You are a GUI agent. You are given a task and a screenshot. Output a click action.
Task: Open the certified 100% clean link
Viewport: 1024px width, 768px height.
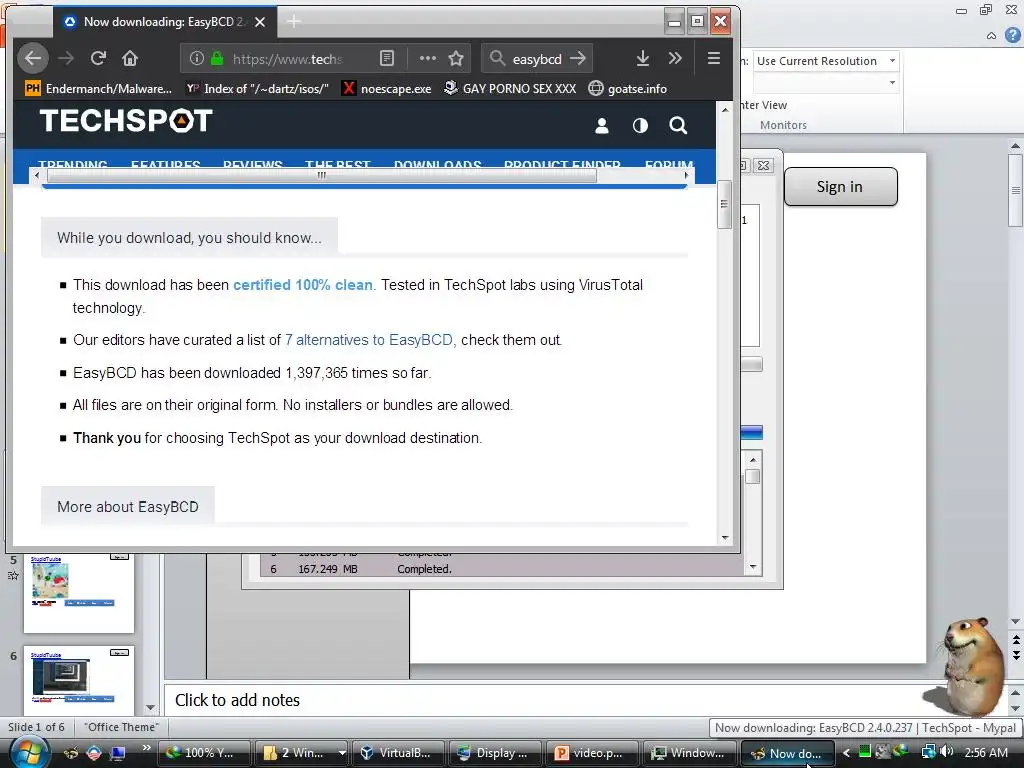pos(303,285)
